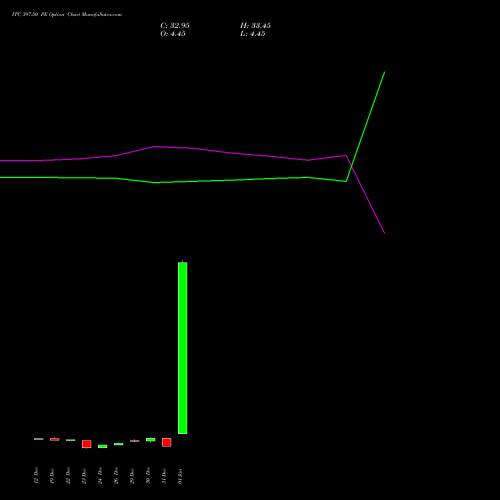Click the 29 Dec date label
The height and width of the screenshot is (500, 500).
pos(132,476)
